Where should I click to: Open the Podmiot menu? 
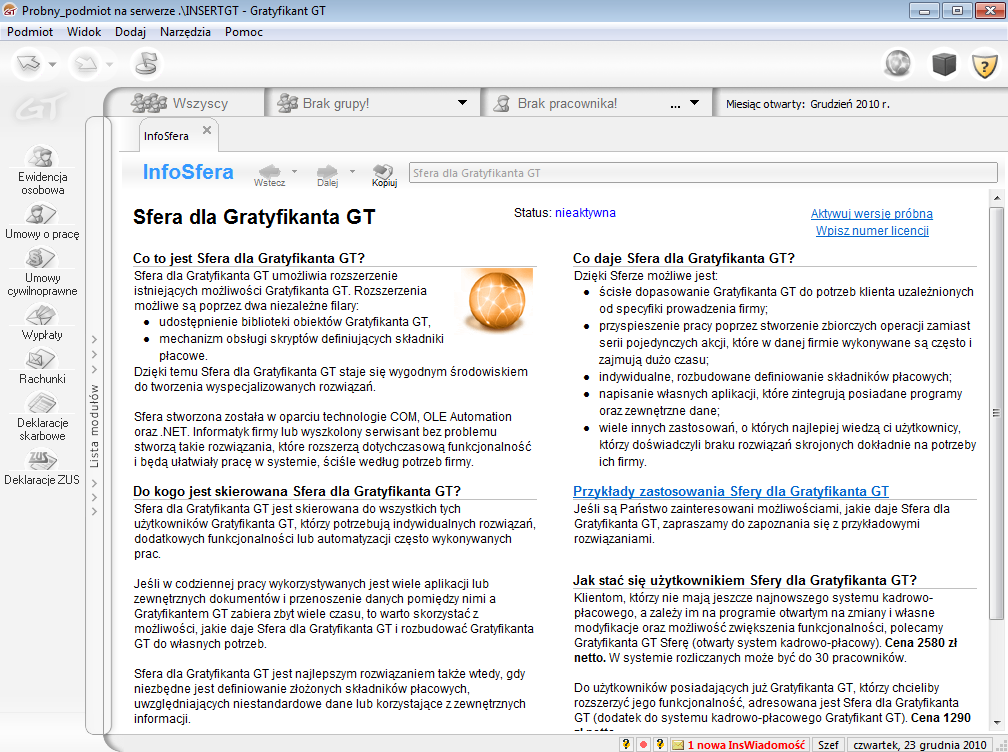point(30,32)
